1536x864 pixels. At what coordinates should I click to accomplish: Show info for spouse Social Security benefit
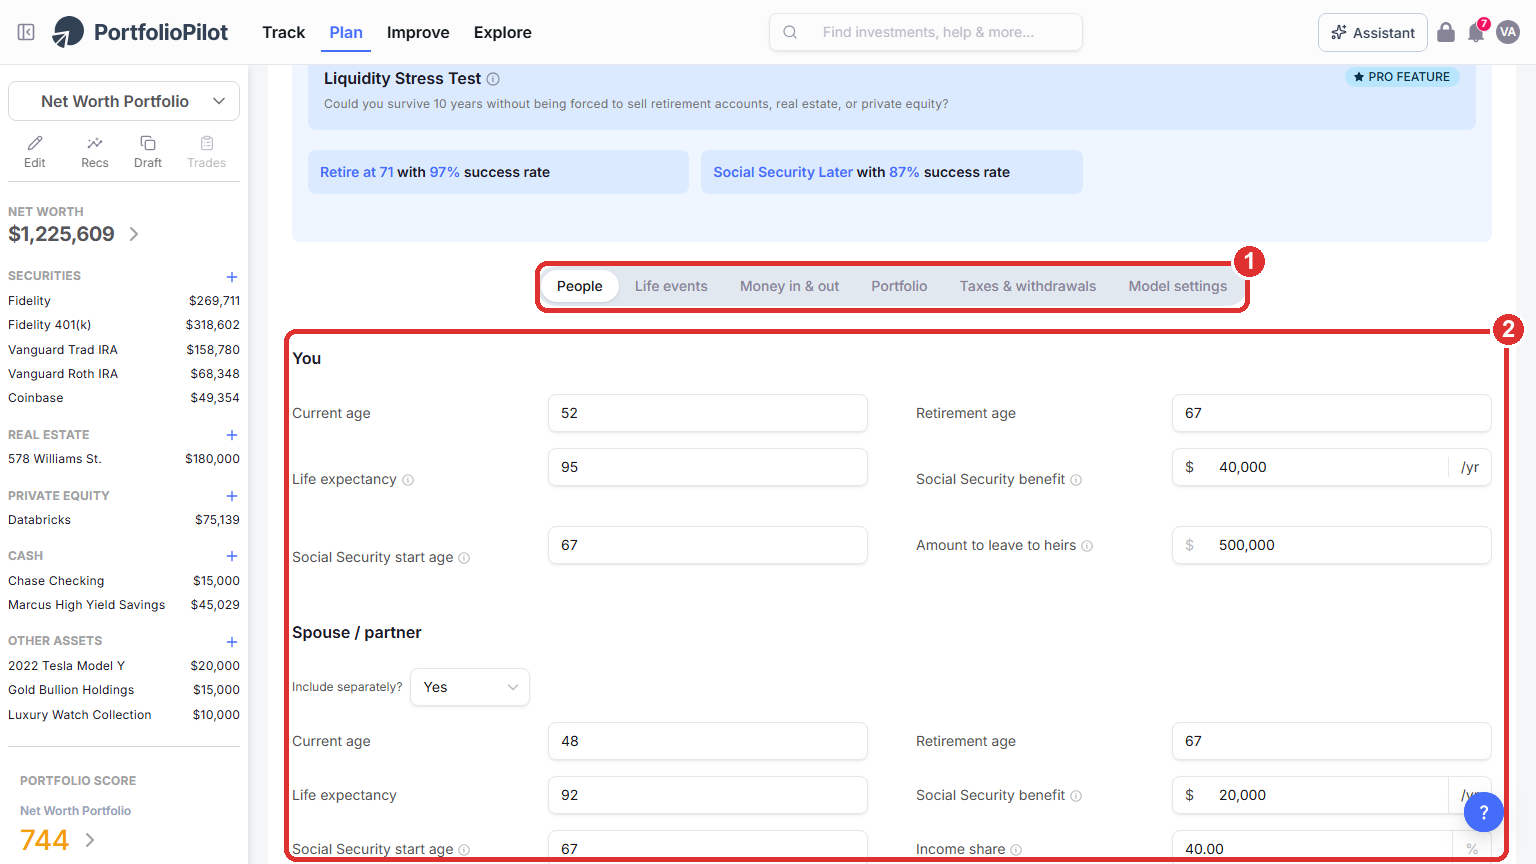[x=1076, y=796]
